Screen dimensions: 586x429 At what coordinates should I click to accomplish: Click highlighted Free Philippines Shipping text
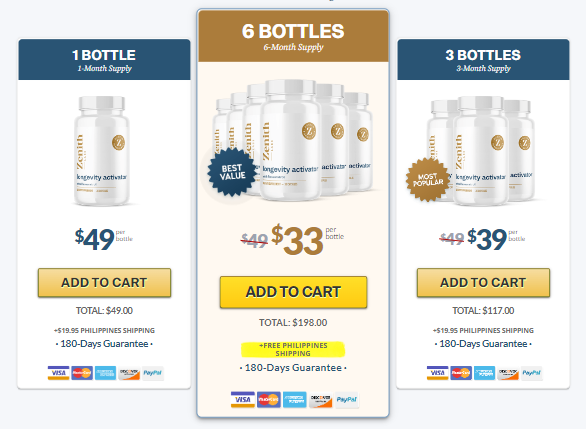(293, 349)
